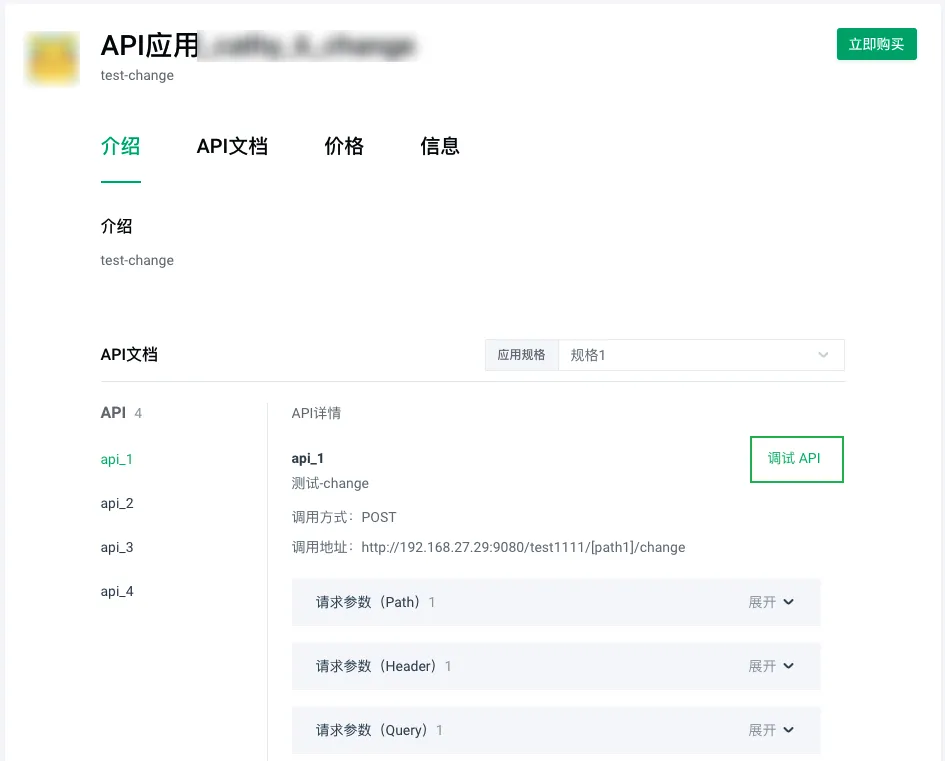This screenshot has height=761, width=945.
Task: Click the 调试 API button
Action: [x=796, y=459]
